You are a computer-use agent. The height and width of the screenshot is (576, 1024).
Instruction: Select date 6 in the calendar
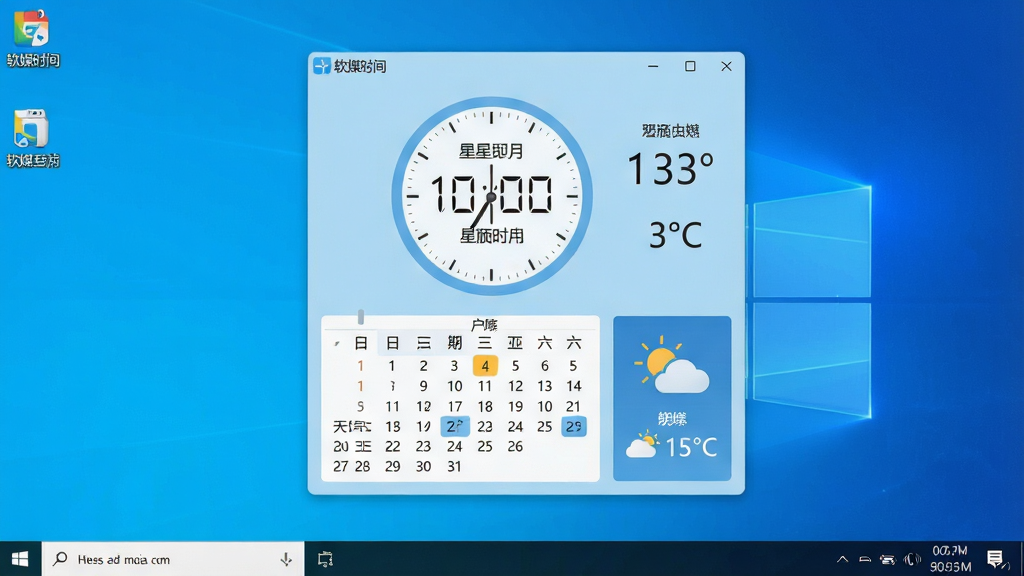click(545, 366)
